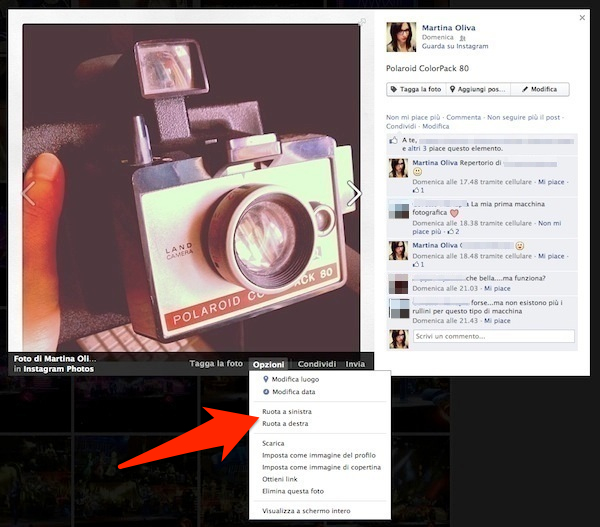
Task: Advance to the next photo arrow
Action: click(354, 193)
